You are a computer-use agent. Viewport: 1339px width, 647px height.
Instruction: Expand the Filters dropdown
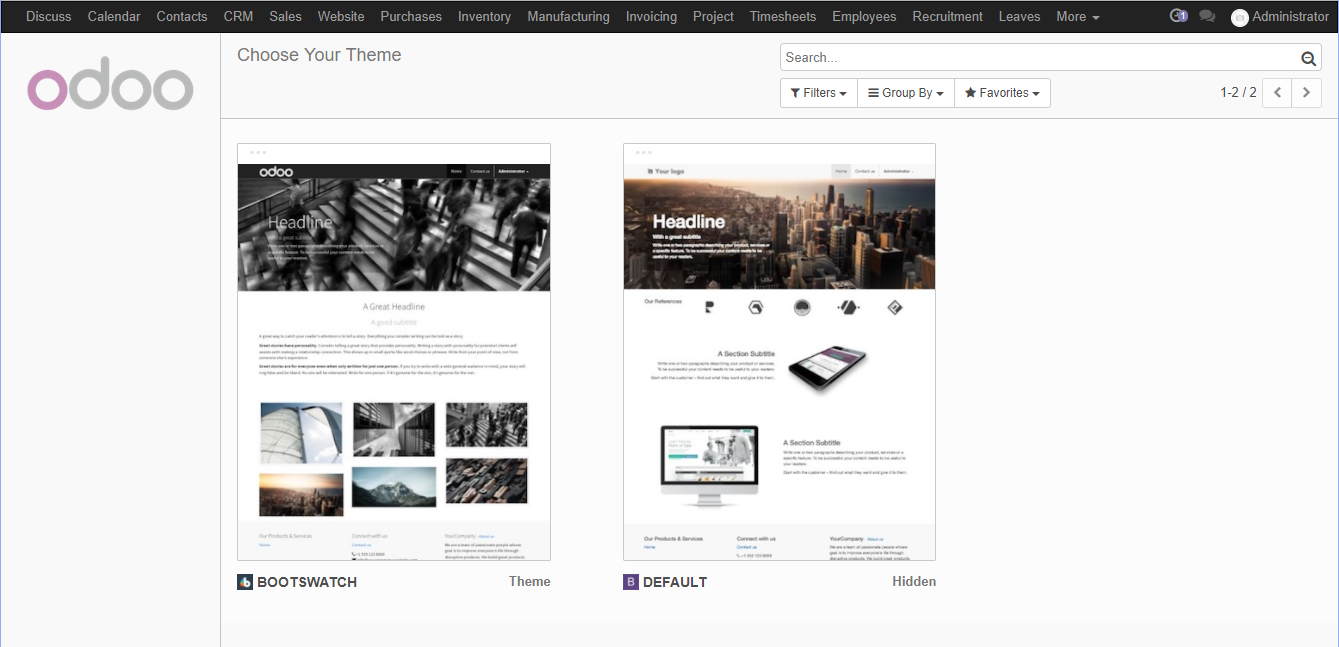pos(819,93)
